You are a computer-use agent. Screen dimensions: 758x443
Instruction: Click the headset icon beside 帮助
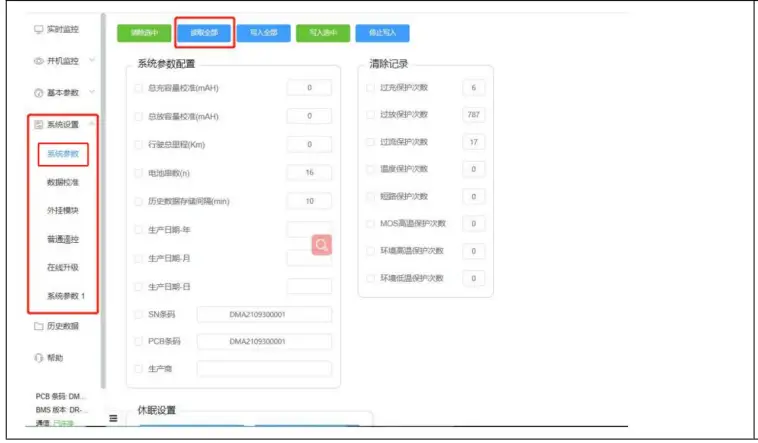39,358
